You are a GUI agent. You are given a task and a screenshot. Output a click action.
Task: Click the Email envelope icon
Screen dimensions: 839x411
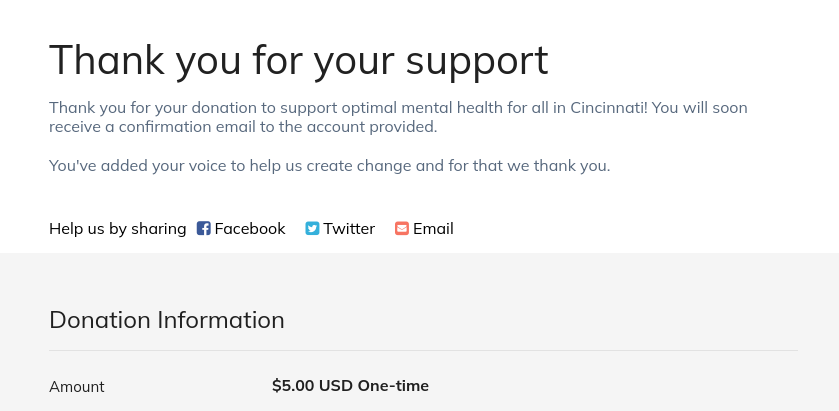(402, 228)
